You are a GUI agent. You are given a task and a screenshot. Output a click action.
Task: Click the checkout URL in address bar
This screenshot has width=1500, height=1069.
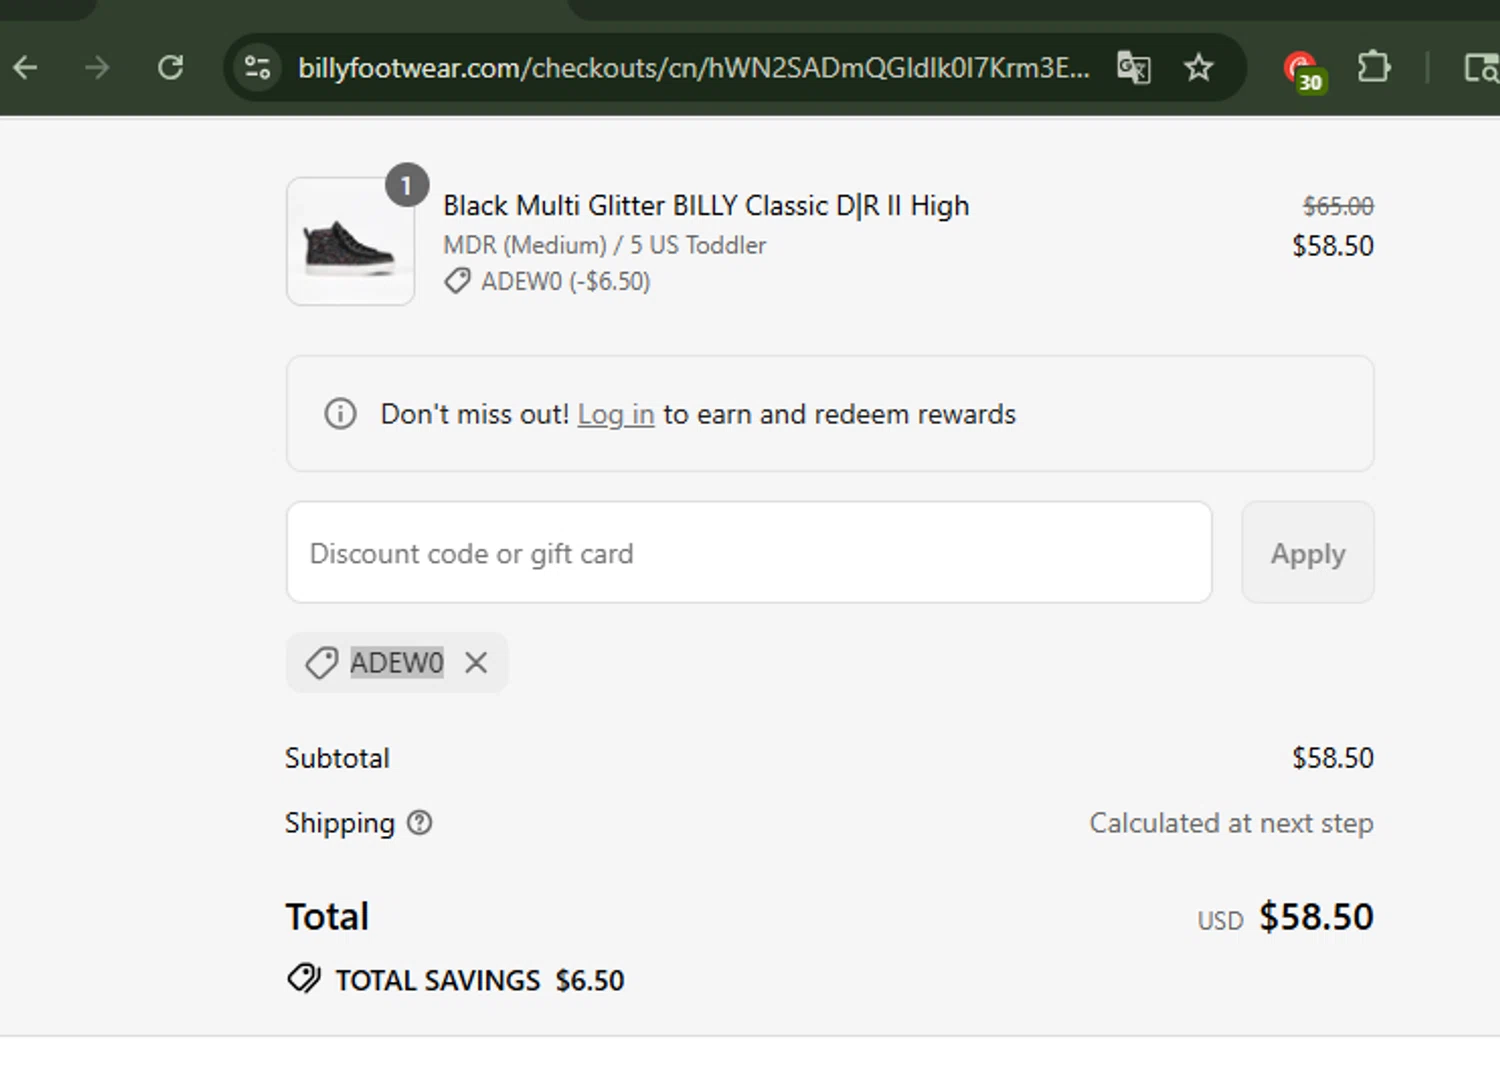[694, 68]
